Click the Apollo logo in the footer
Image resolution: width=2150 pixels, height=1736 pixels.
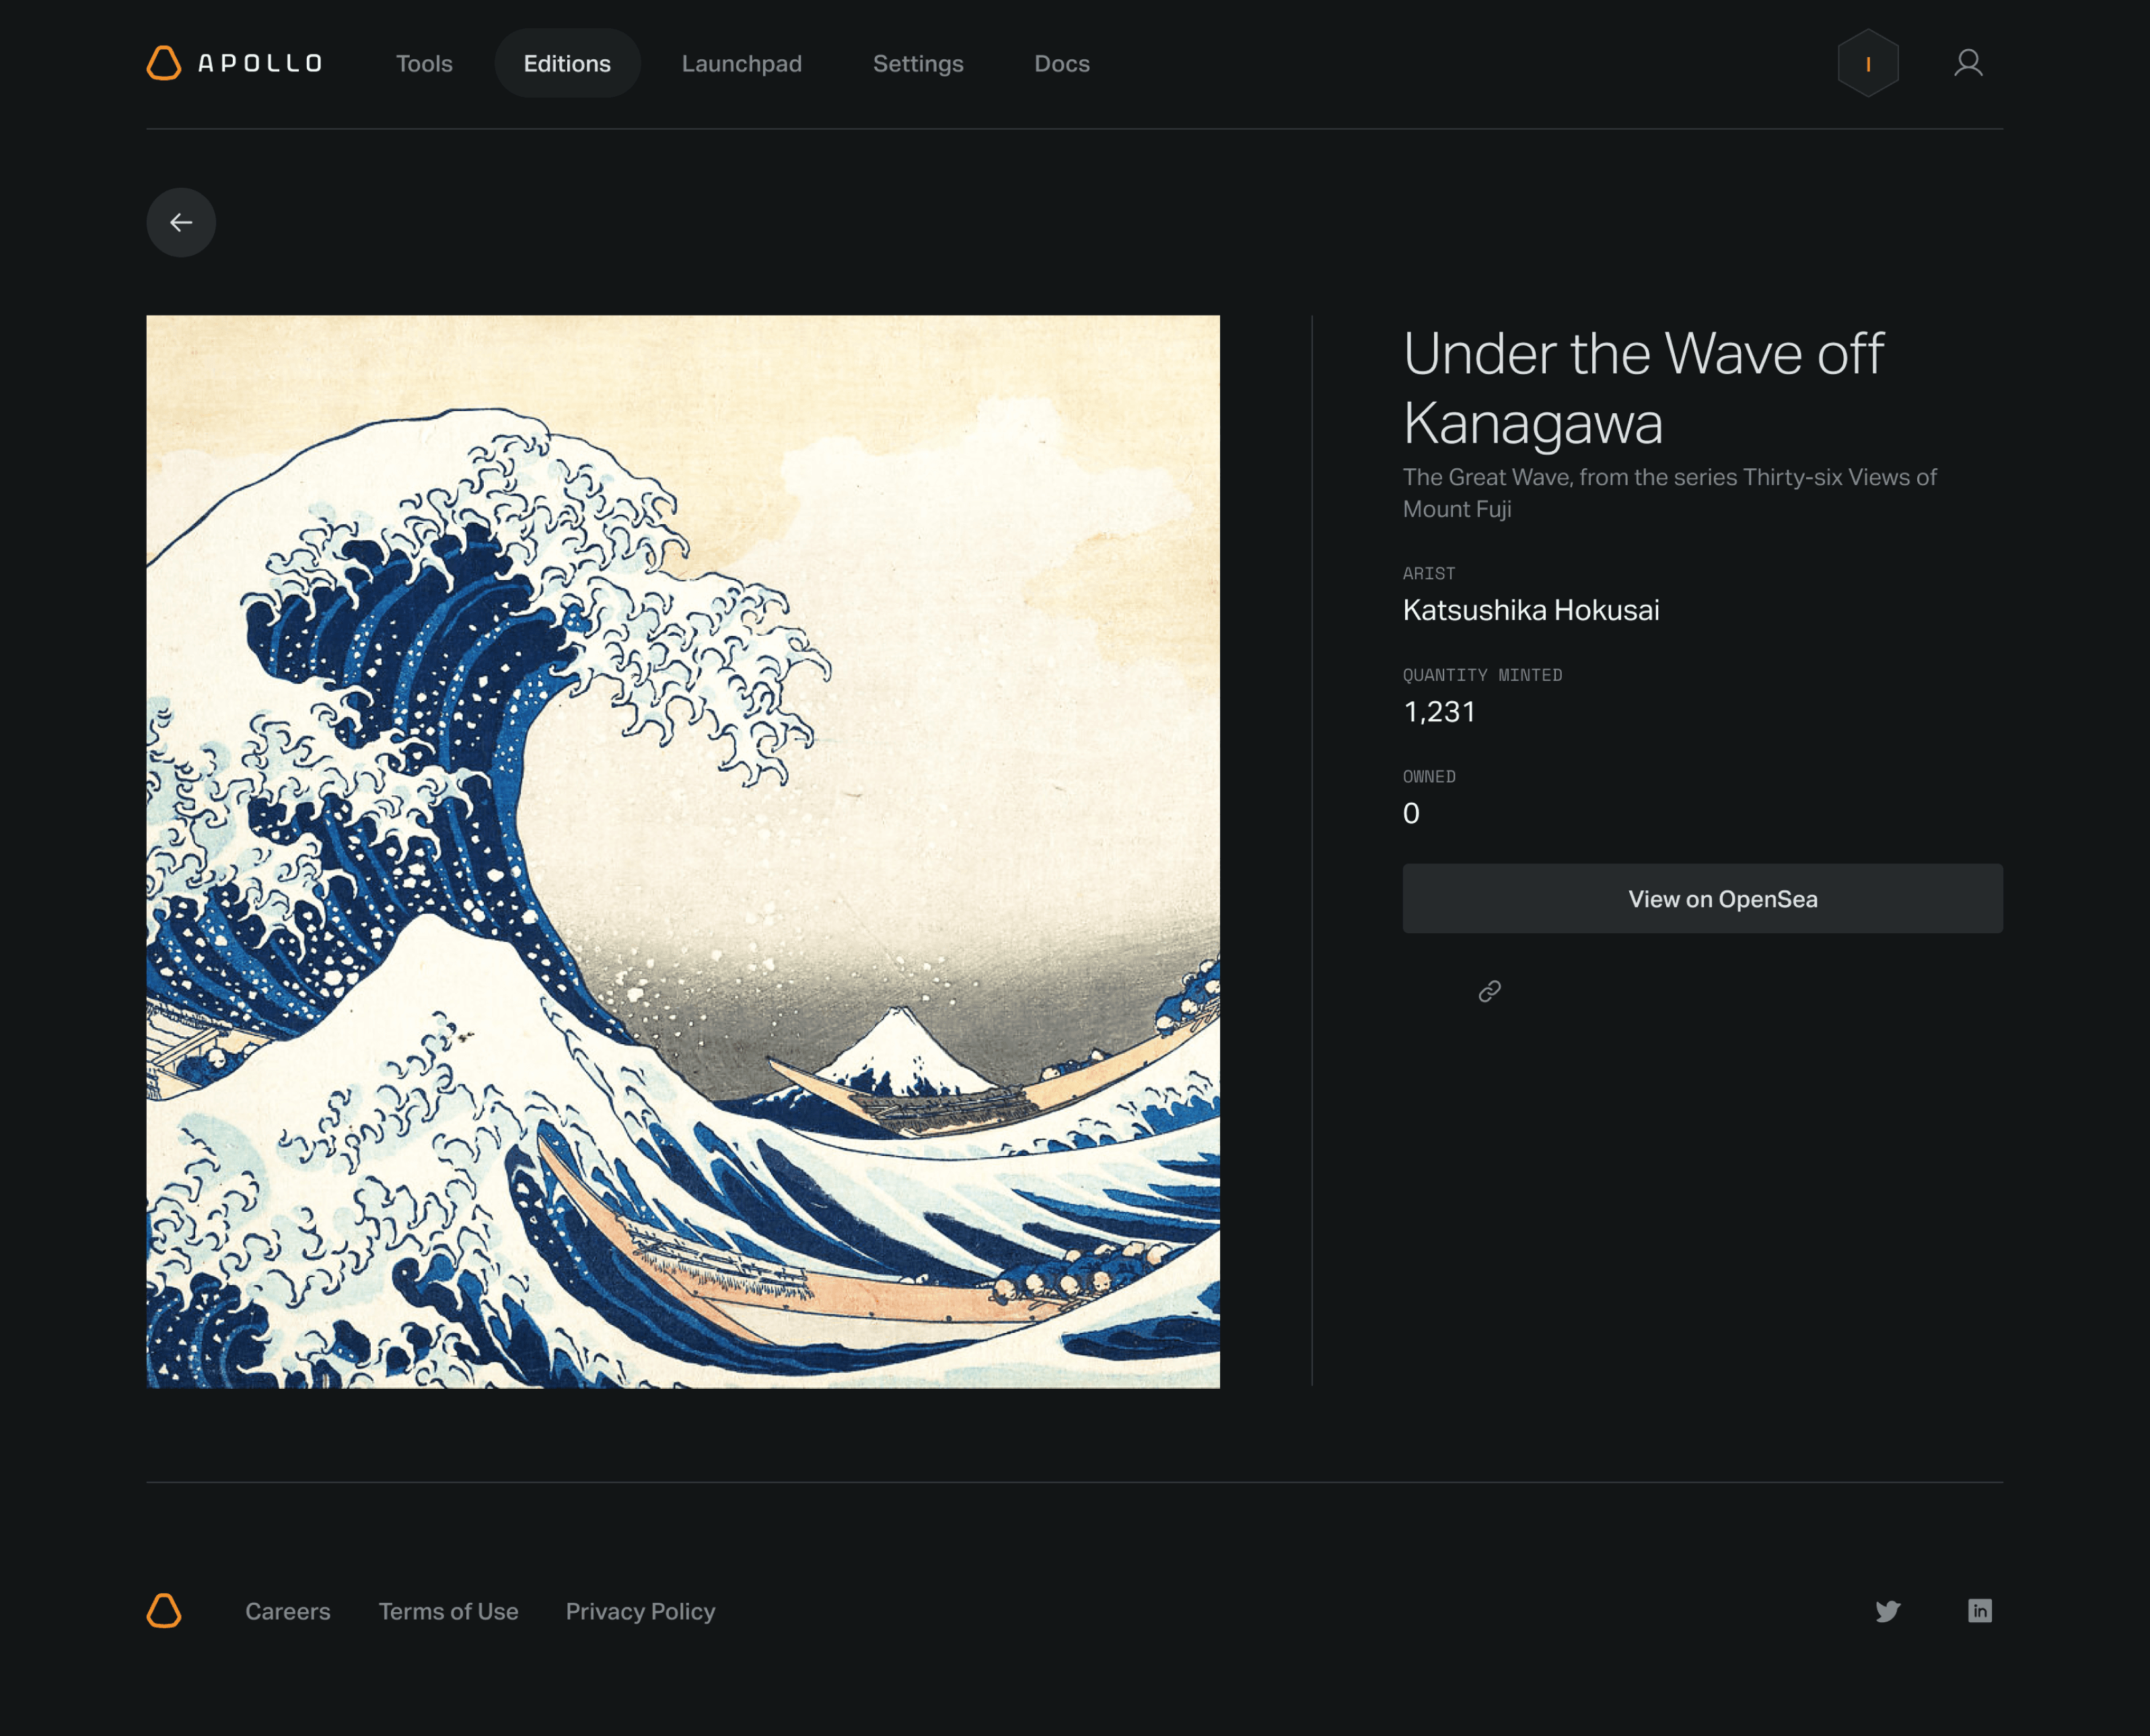point(164,1610)
